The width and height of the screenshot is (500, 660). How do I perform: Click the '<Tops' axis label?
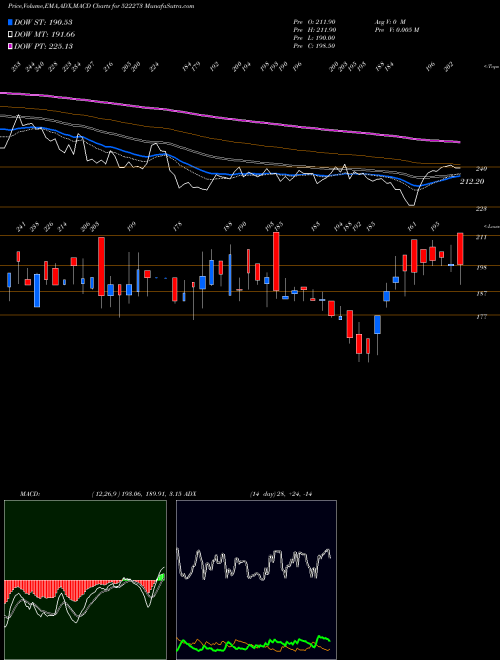(492, 67)
